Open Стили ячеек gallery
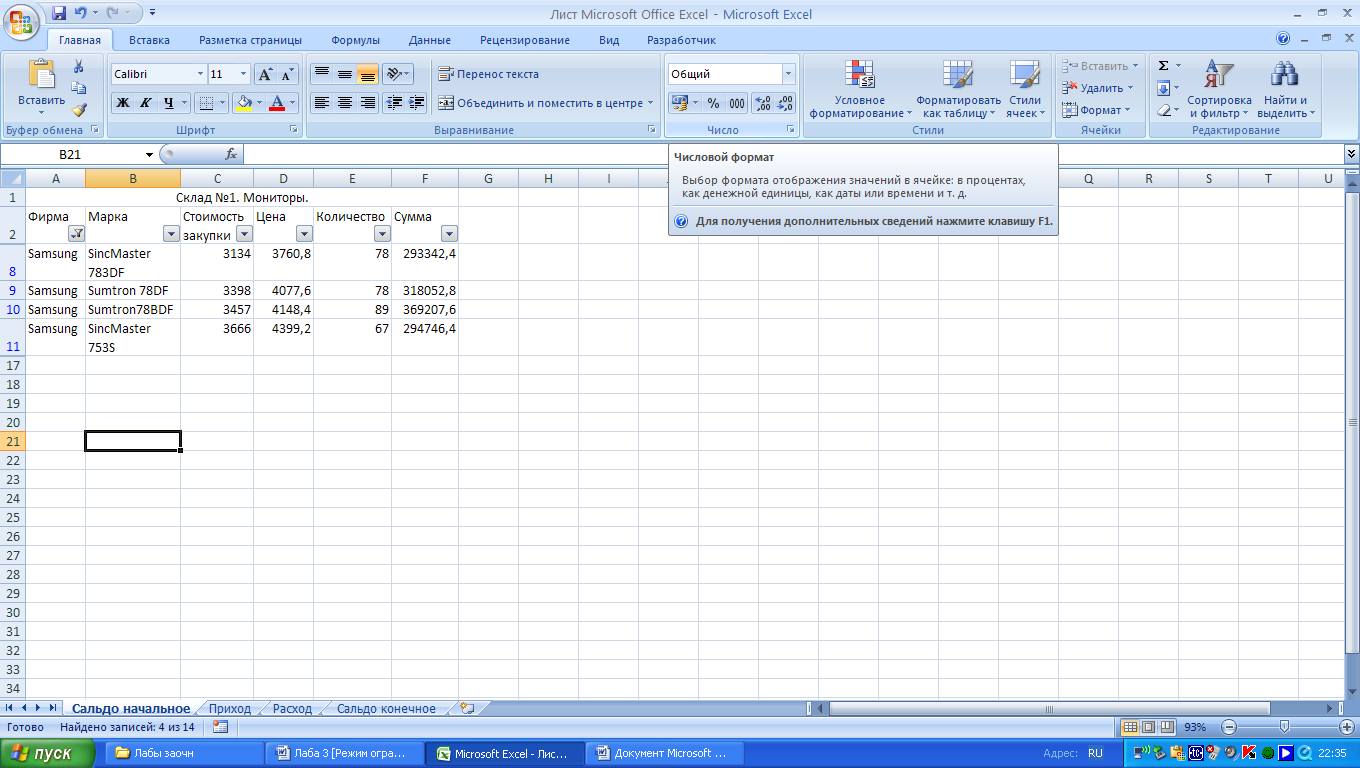 [1025, 89]
